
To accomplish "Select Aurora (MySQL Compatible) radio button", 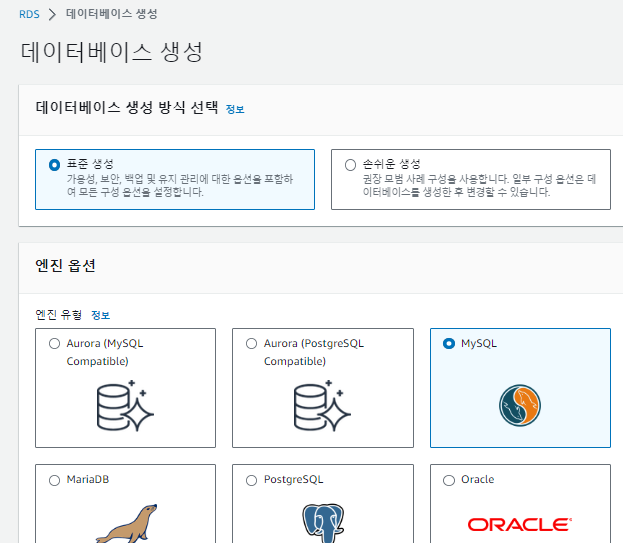I will click(54, 344).
